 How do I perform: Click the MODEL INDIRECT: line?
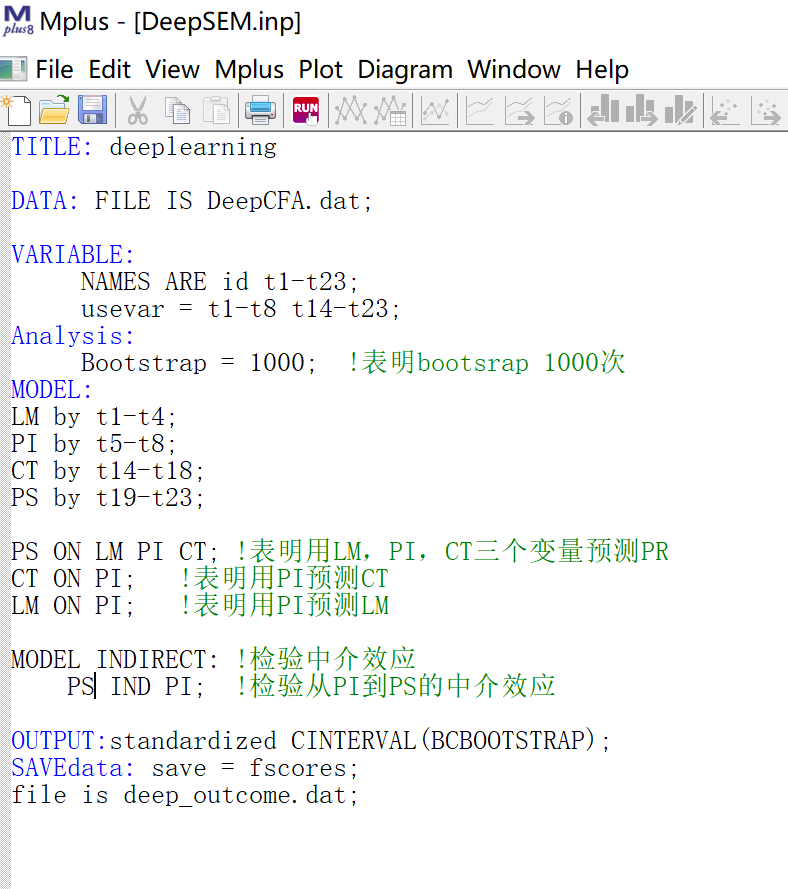tap(115, 660)
